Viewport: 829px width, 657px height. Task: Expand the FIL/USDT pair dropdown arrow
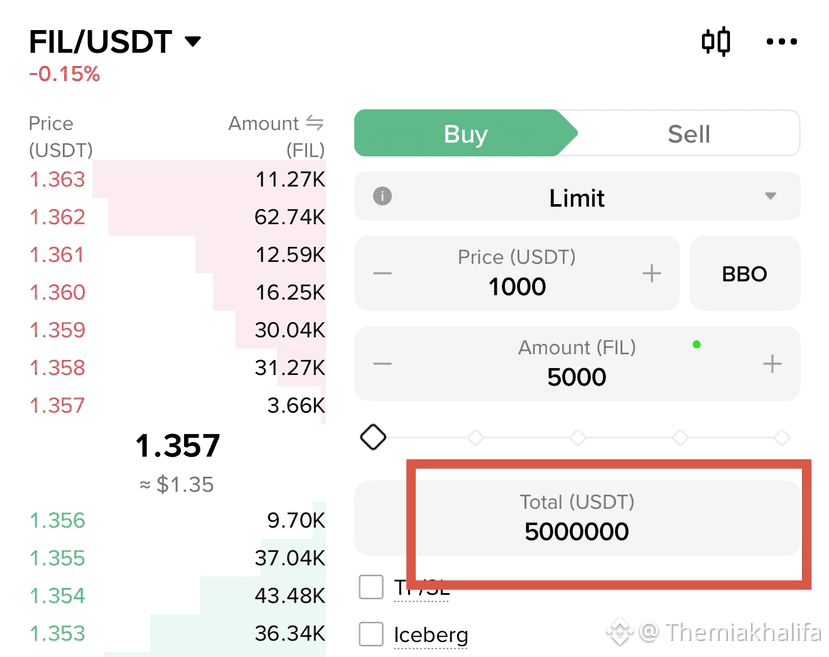pyautogui.click(x=193, y=41)
